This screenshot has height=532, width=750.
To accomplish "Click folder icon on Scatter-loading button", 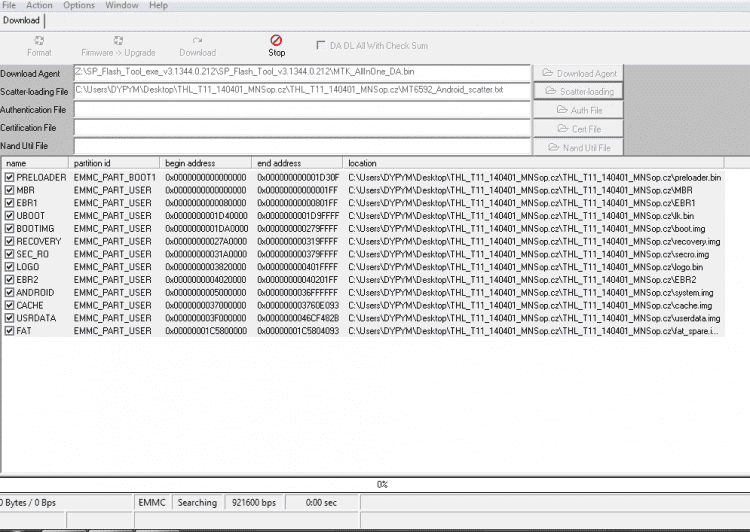I will pos(551,91).
